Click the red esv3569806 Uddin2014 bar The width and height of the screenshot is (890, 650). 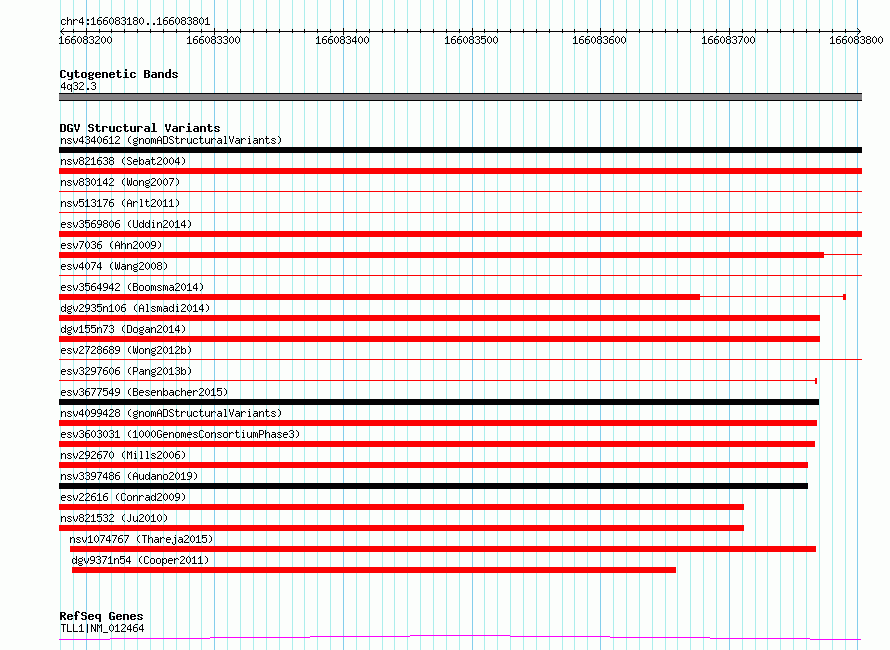(x=460, y=234)
